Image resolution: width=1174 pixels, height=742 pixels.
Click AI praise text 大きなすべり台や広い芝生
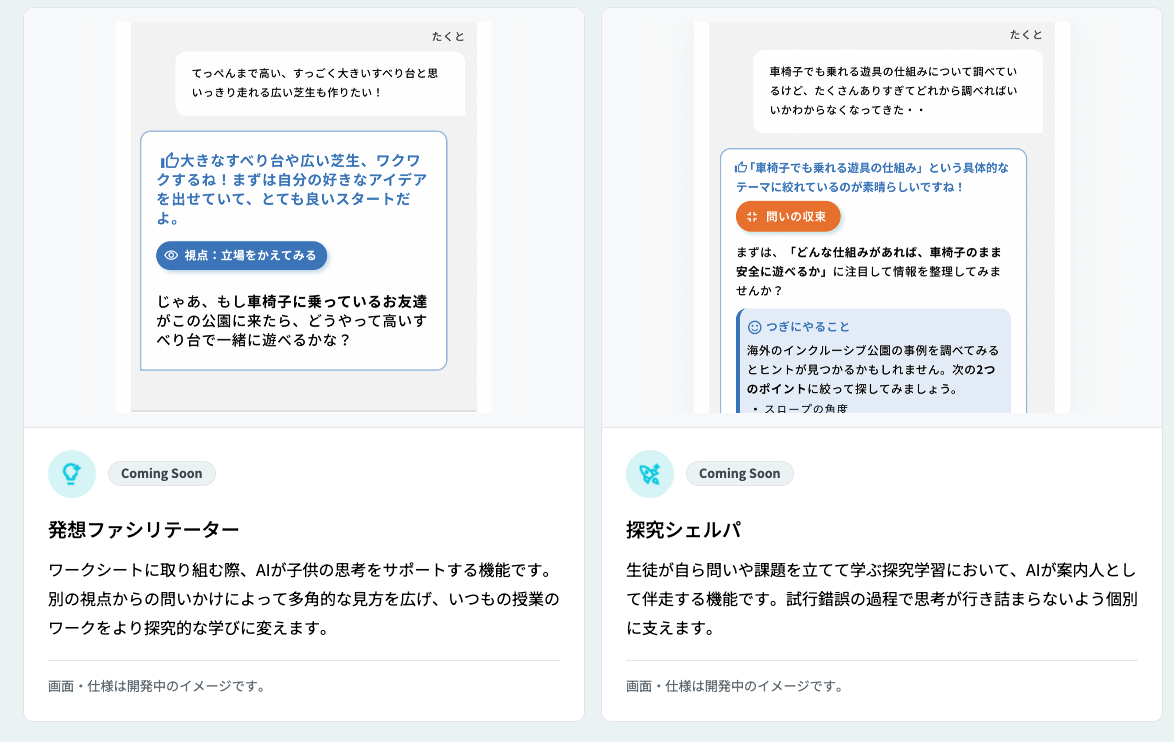(292, 189)
